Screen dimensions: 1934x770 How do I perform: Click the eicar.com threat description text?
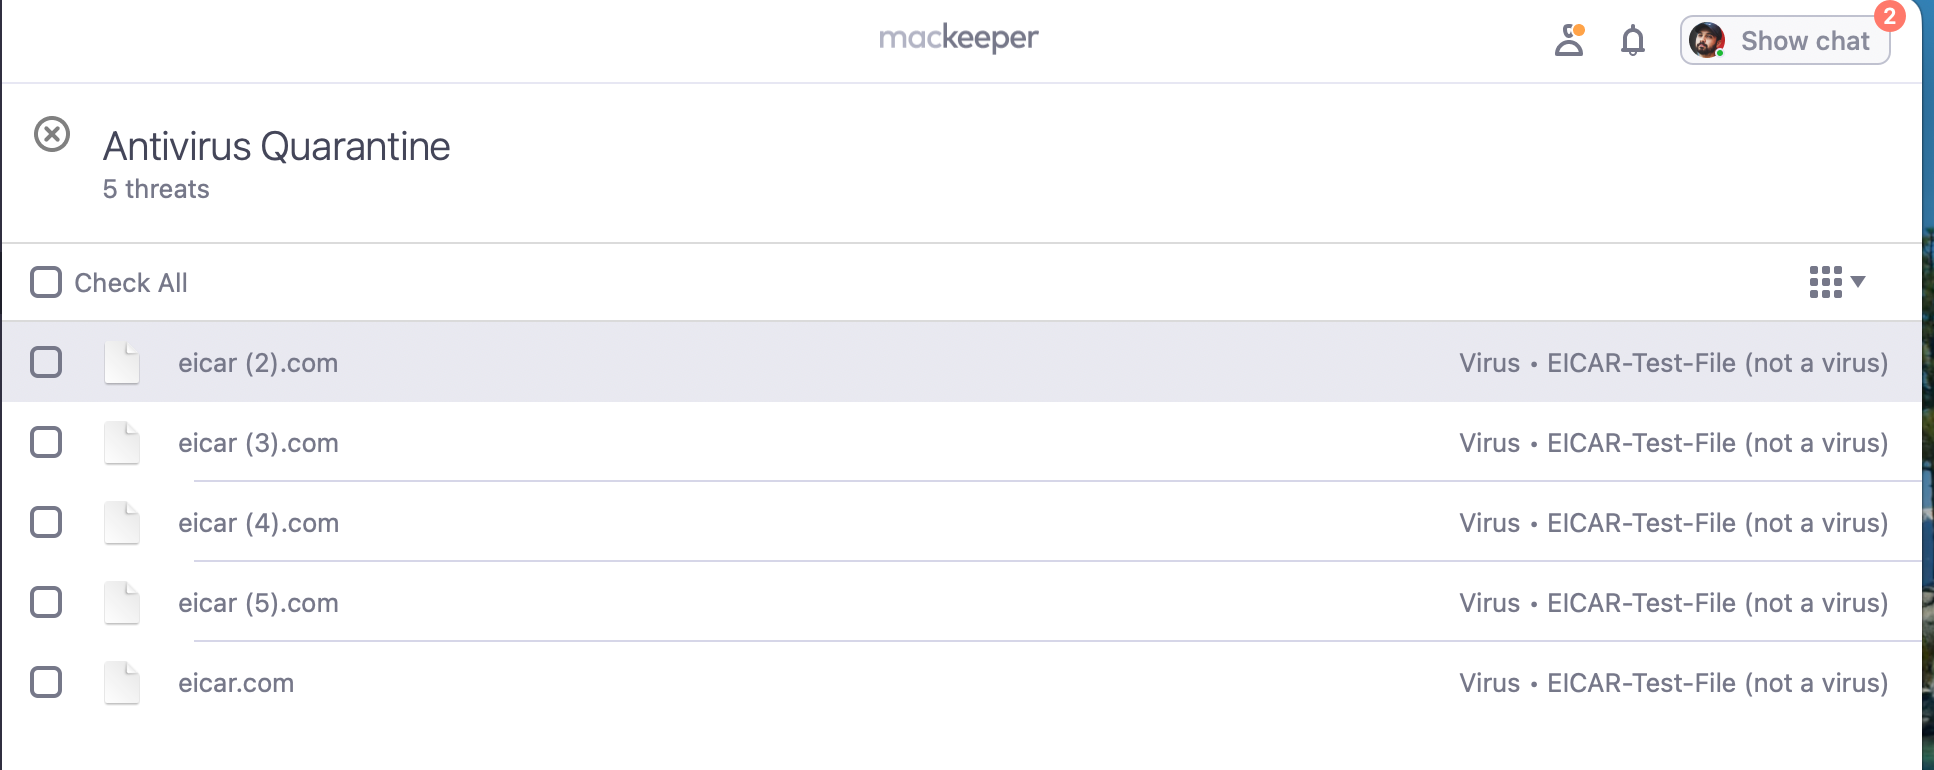click(x=1673, y=683)
